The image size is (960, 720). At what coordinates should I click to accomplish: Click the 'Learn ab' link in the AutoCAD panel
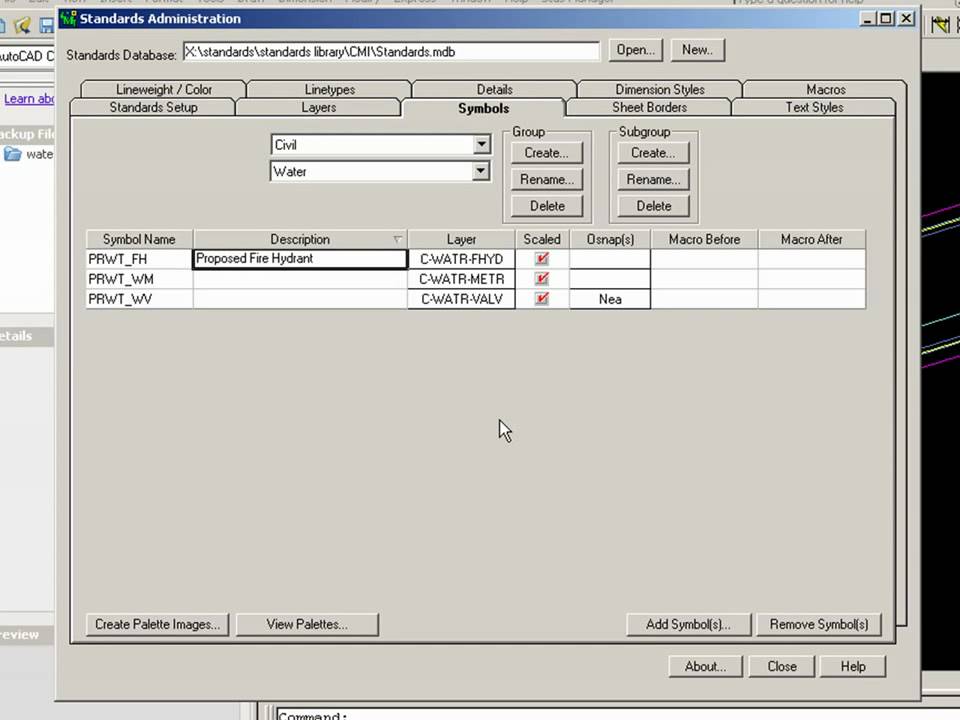(x=29, y=99)
